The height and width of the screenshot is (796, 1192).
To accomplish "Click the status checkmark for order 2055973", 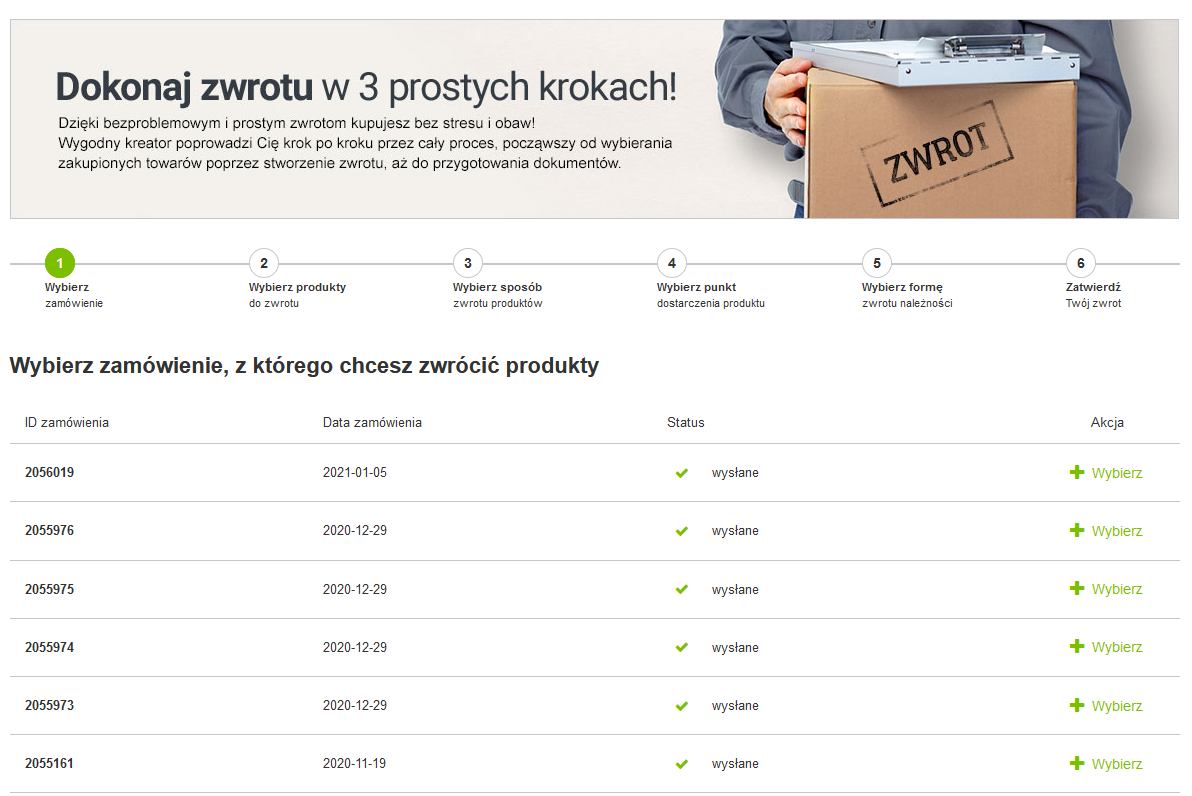I will coord(682,706).
